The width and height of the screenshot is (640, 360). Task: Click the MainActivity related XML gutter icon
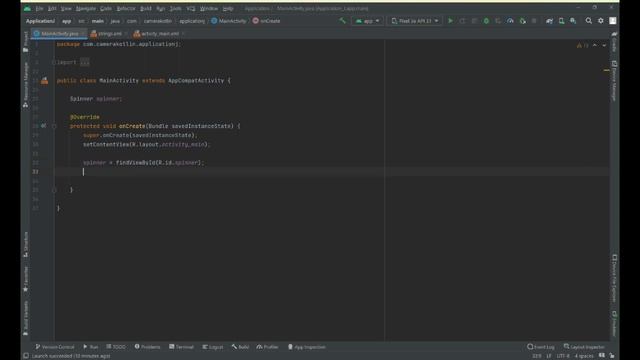coord(44,80)
